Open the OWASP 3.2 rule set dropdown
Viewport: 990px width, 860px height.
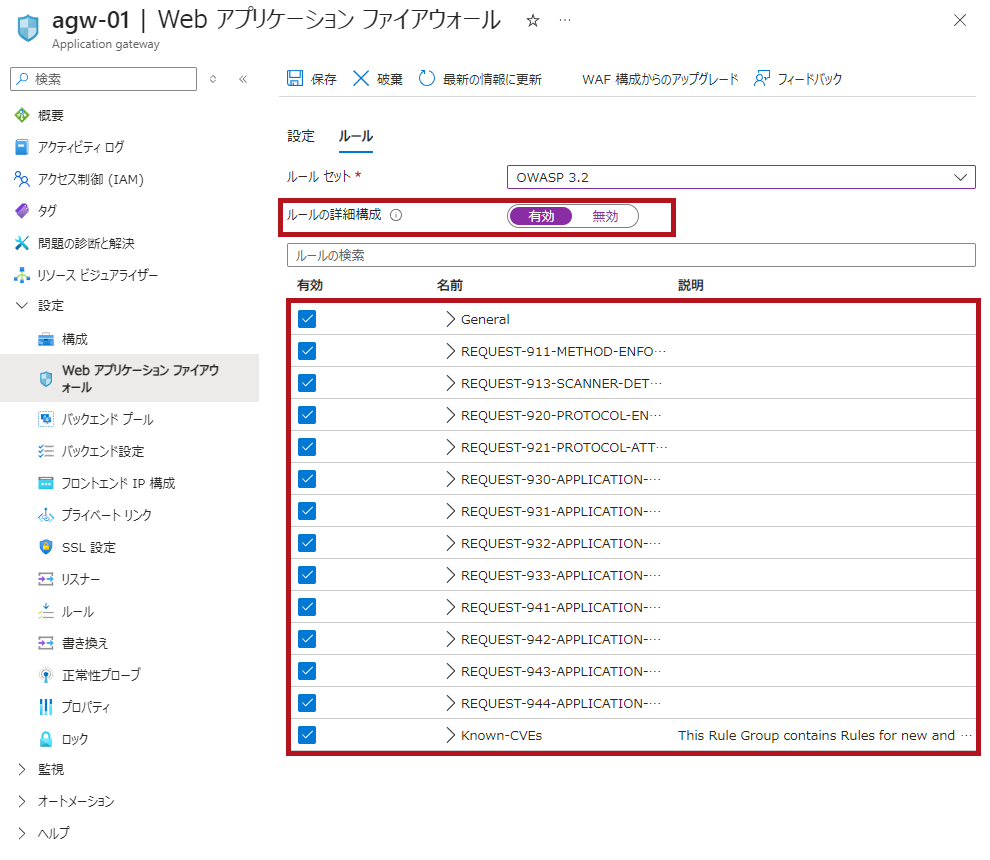tap(740, 177)
